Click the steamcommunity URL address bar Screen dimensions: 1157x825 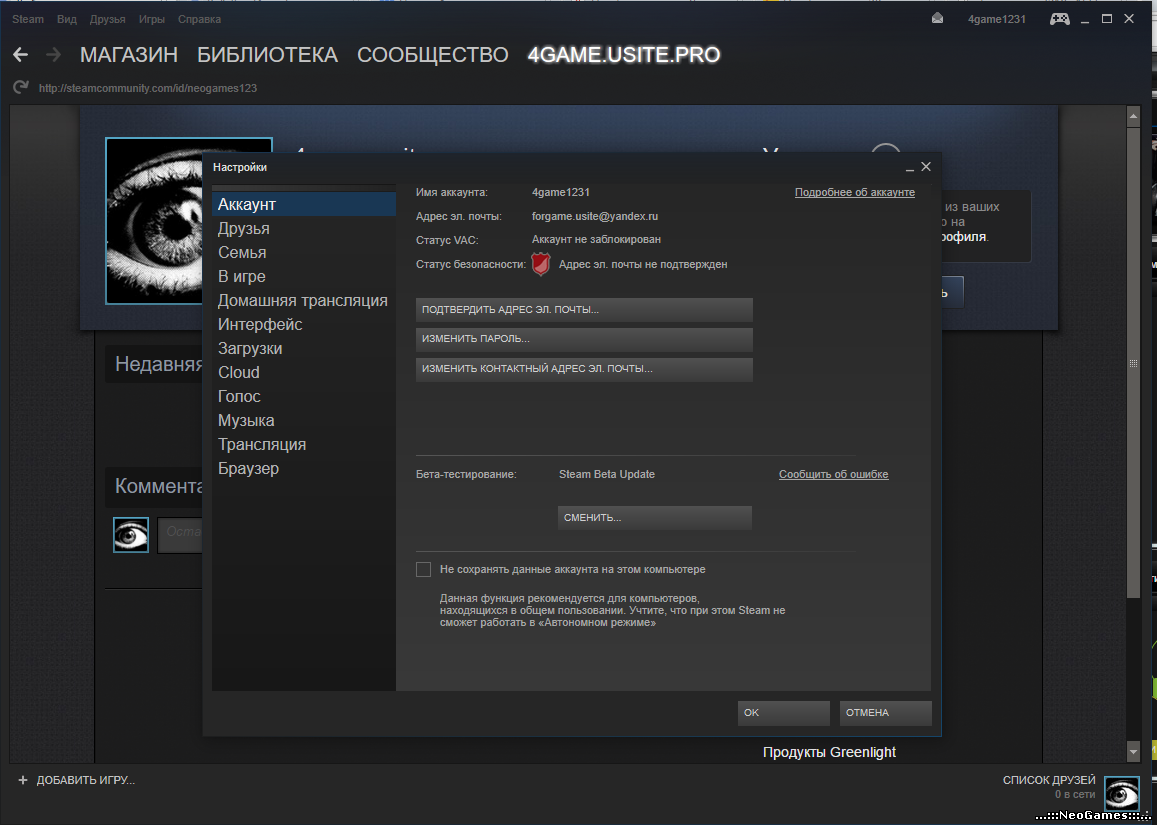[x=148, y=88]
